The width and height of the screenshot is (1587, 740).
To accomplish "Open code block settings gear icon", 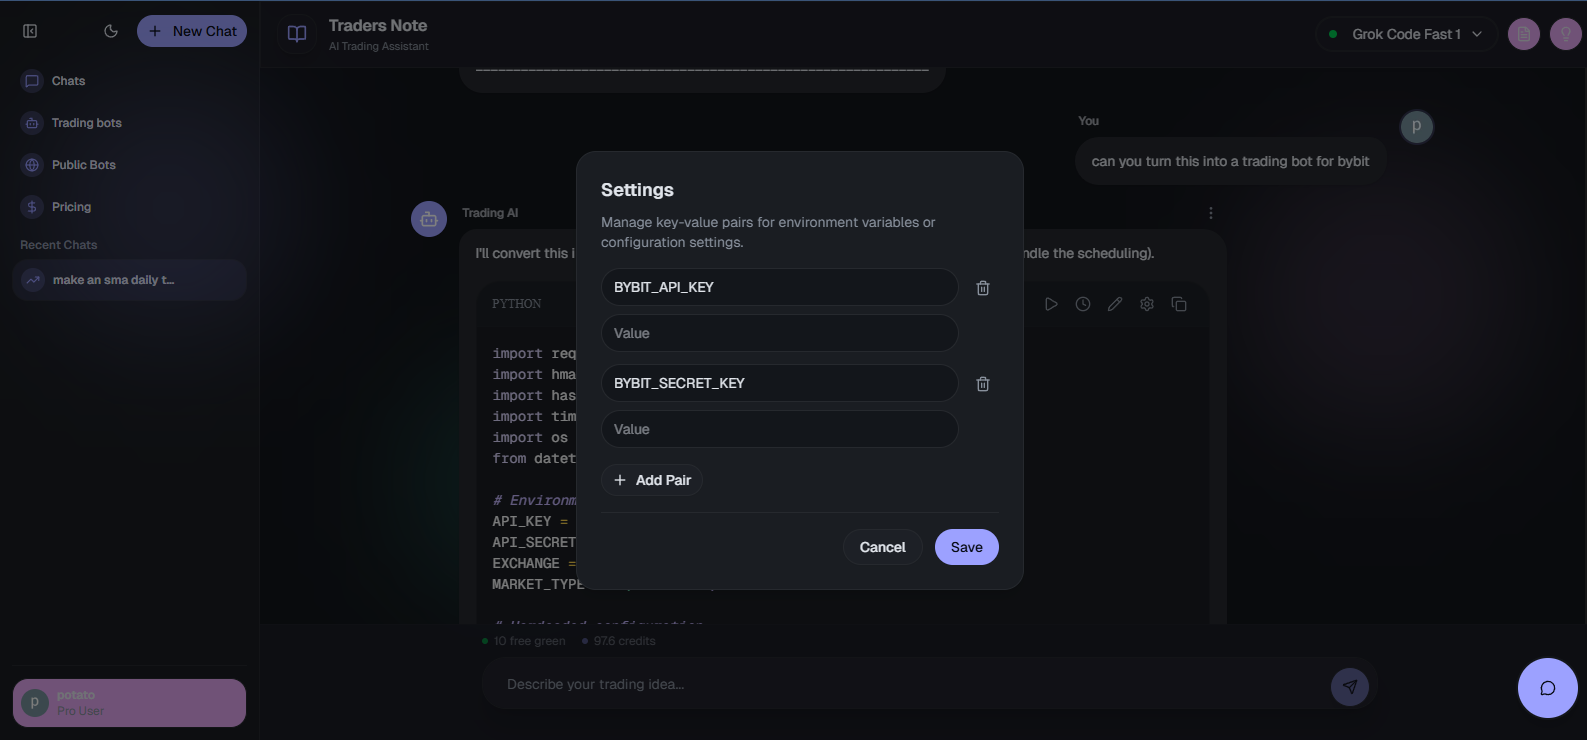I will point(1147,304).
